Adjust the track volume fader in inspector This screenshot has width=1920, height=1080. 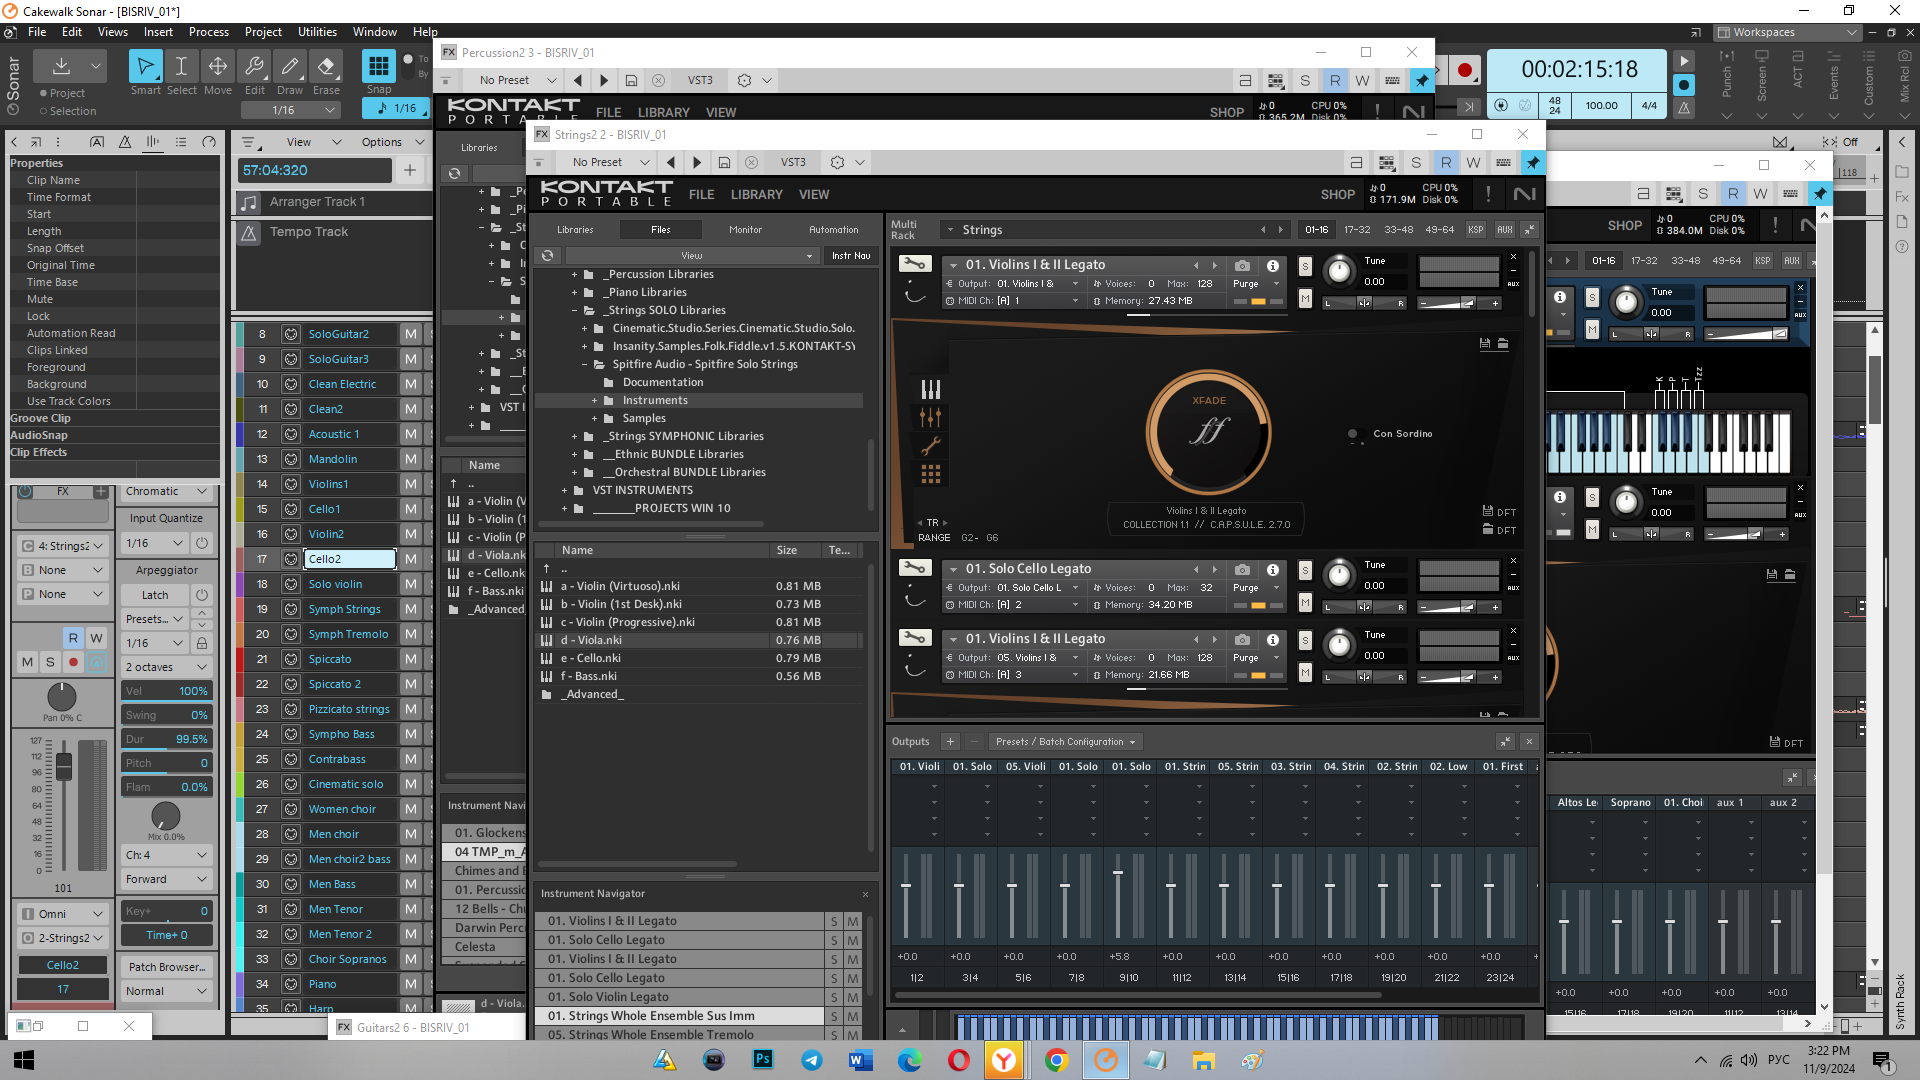tap(64, 767)
